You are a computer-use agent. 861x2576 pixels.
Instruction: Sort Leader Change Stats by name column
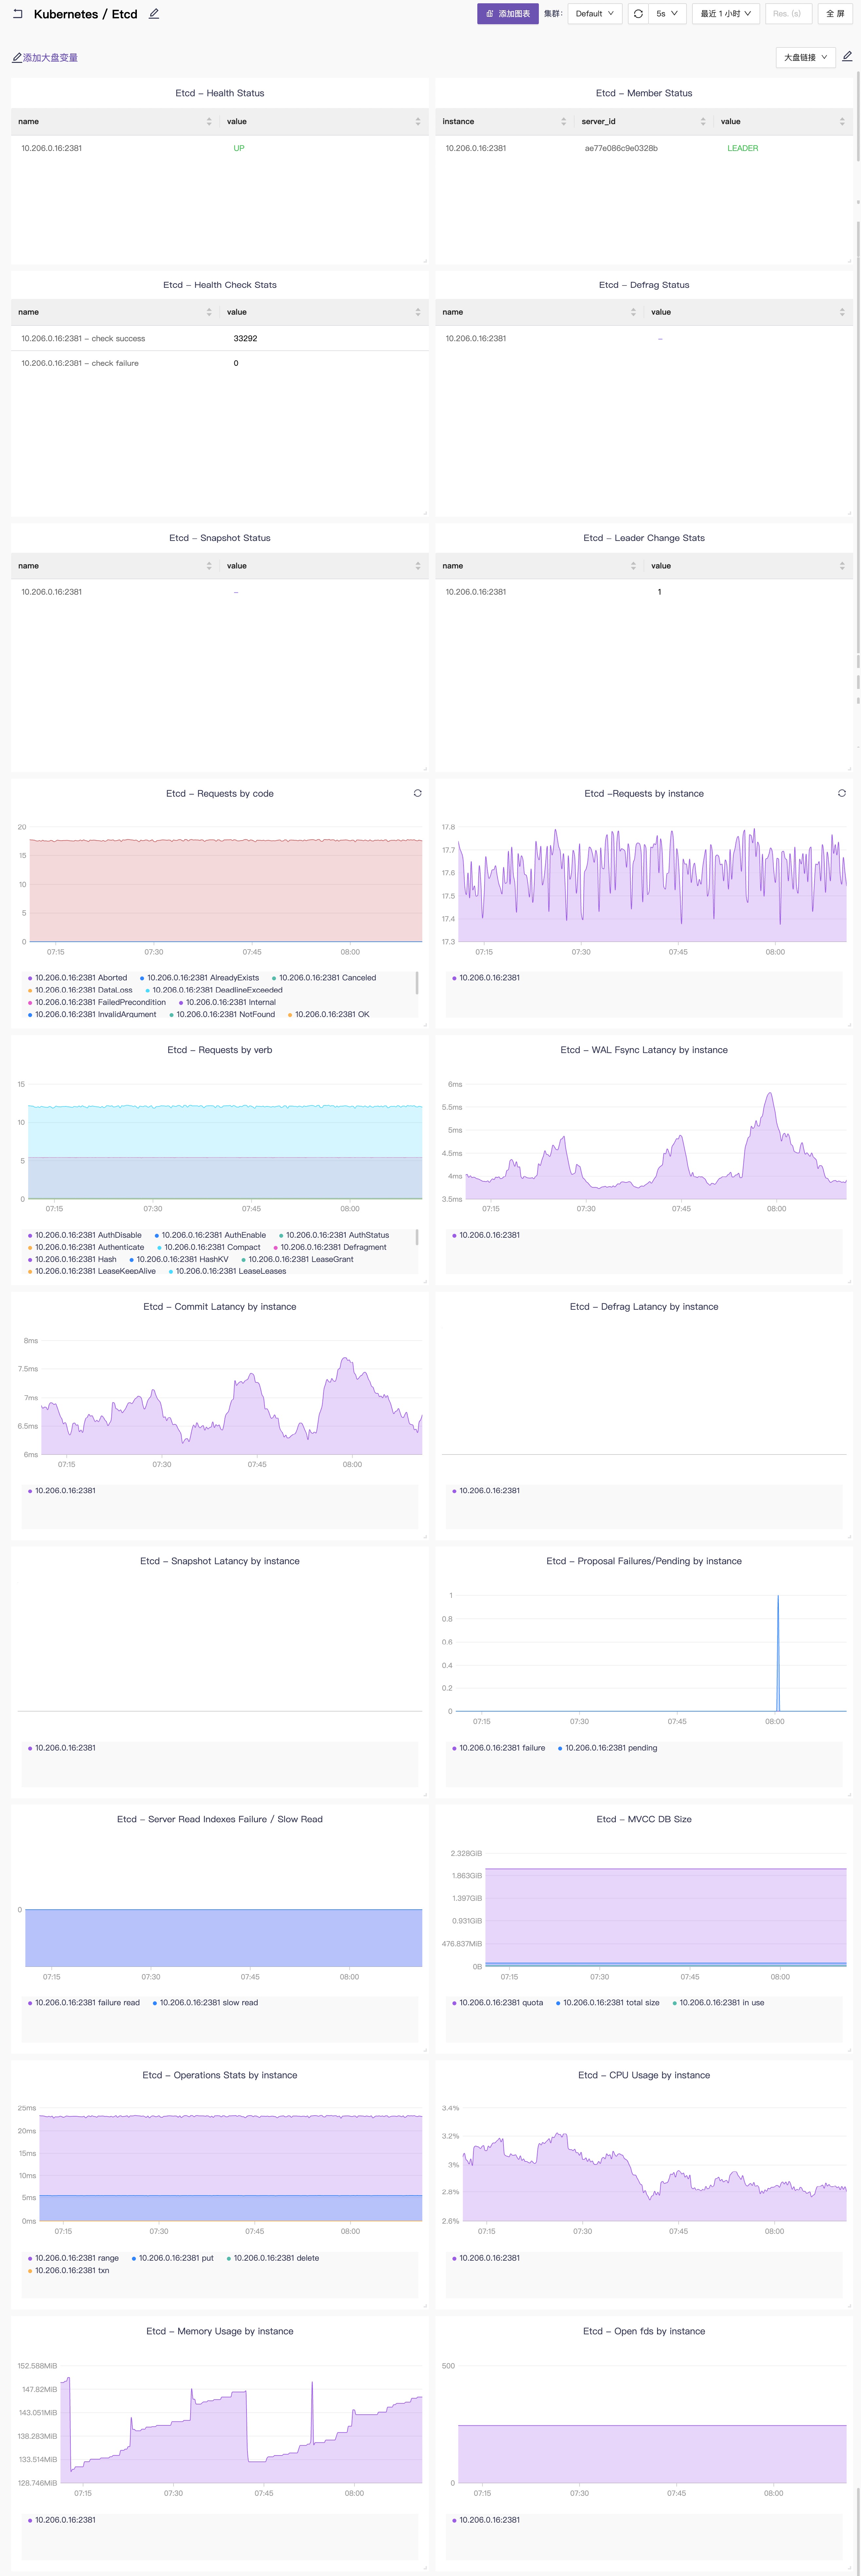(633, 566)
